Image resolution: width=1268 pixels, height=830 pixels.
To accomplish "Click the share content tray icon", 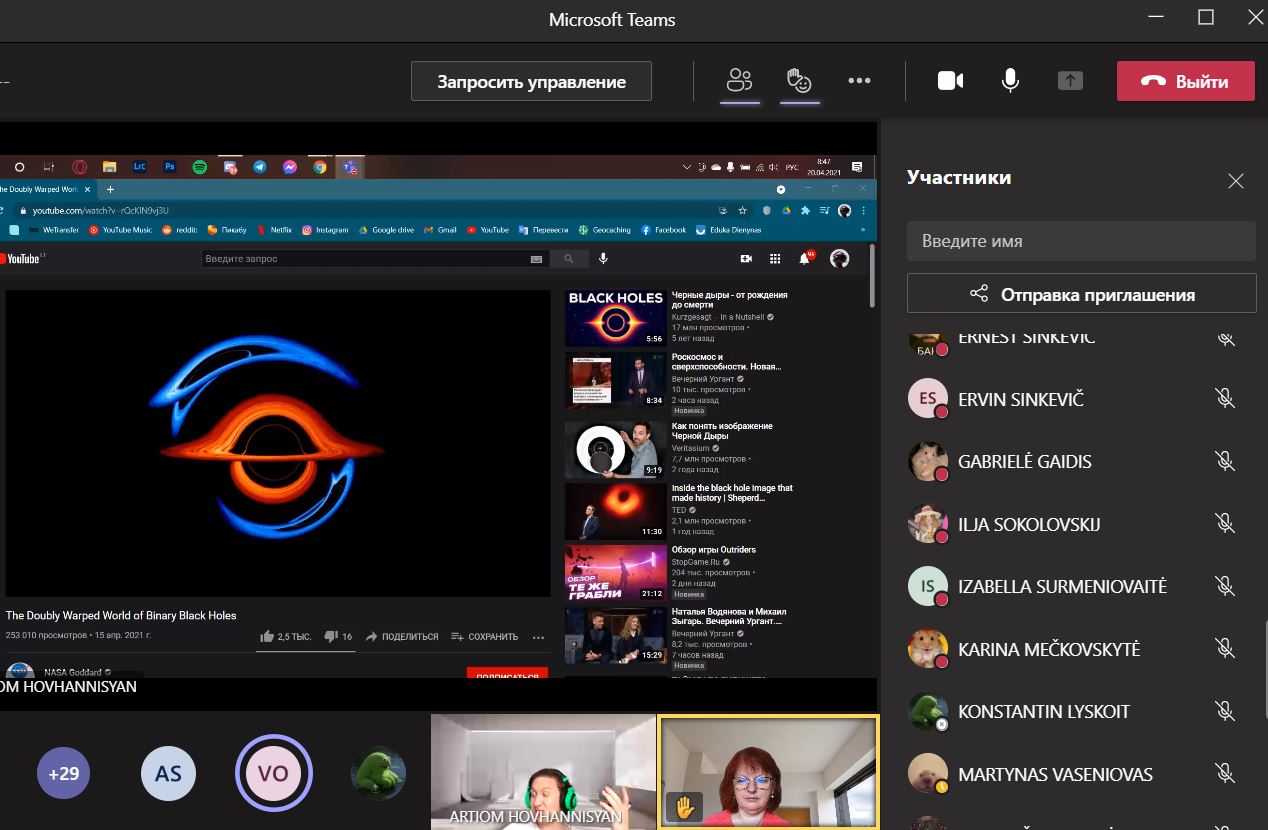I will click(x=1070, y=81).
